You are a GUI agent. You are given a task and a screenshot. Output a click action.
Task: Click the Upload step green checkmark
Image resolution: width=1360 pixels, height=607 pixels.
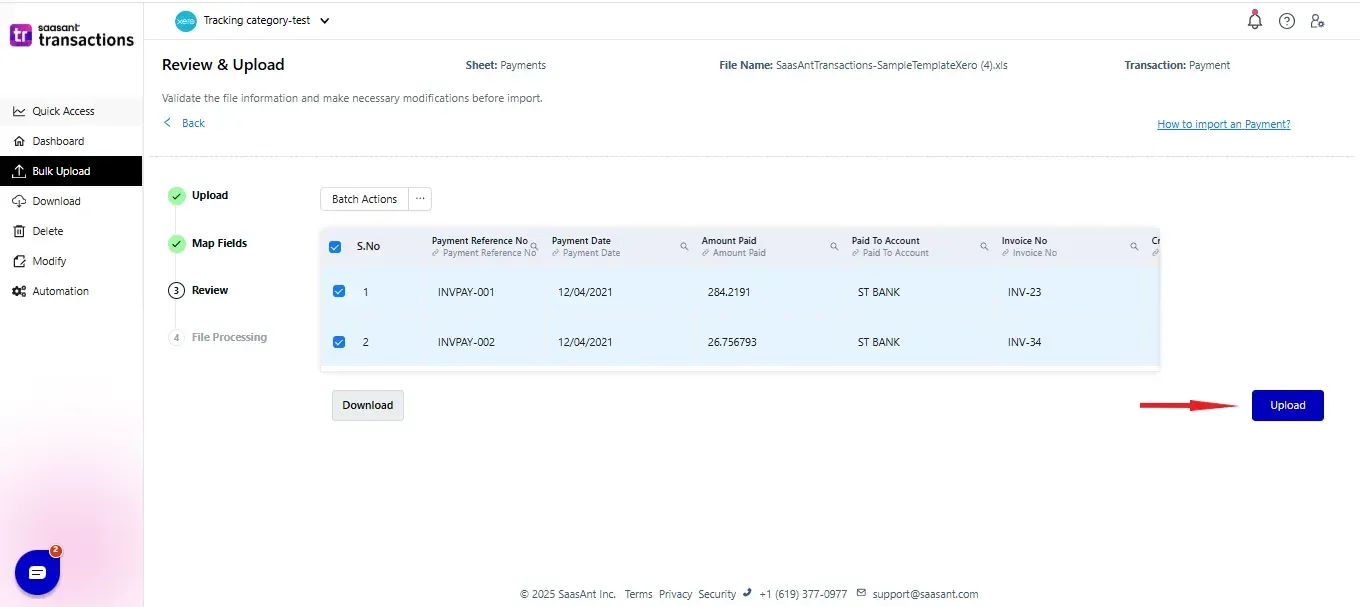pos(177,196)
